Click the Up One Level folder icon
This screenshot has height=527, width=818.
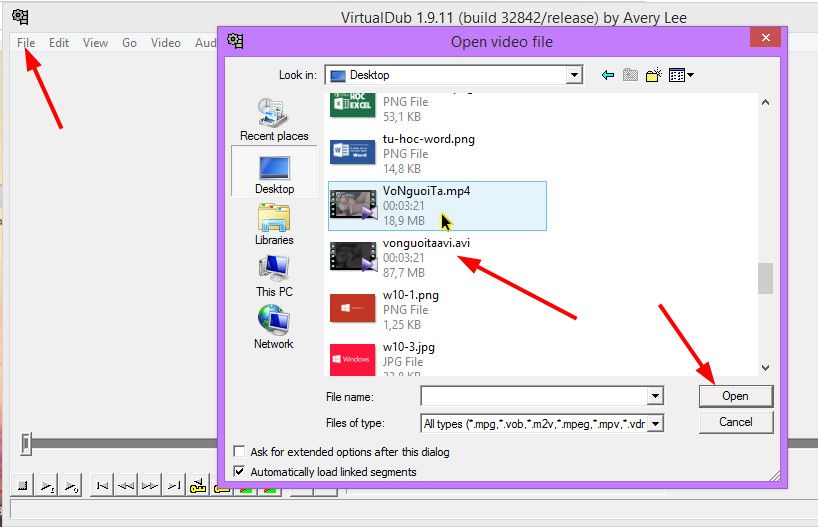[630, 75]
